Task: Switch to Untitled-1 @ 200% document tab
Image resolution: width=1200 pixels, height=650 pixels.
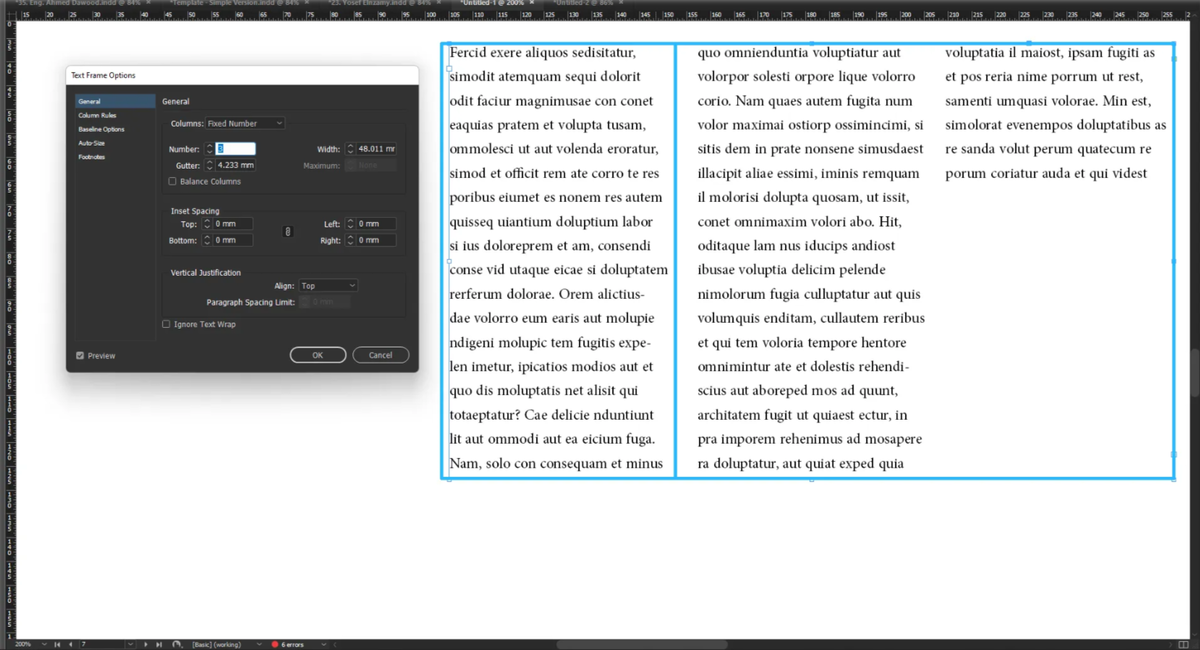Action: coord(497,4)
